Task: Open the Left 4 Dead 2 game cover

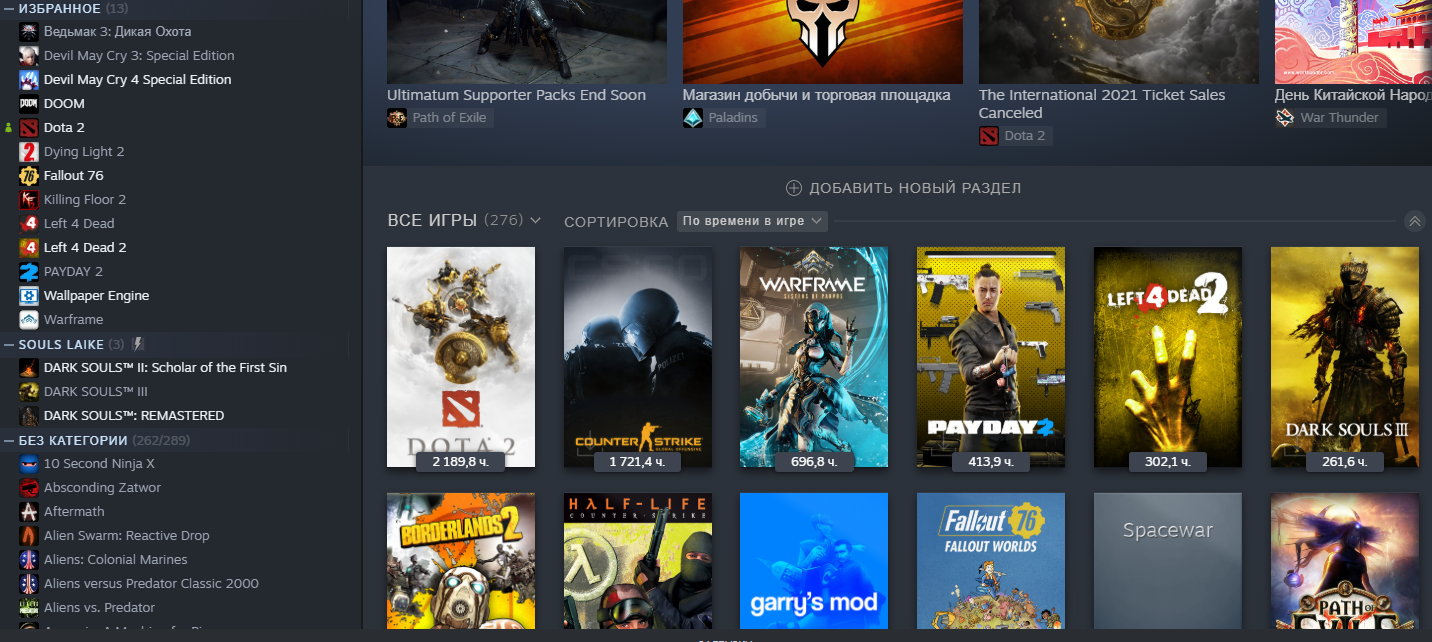Action: click(1168, 357)
